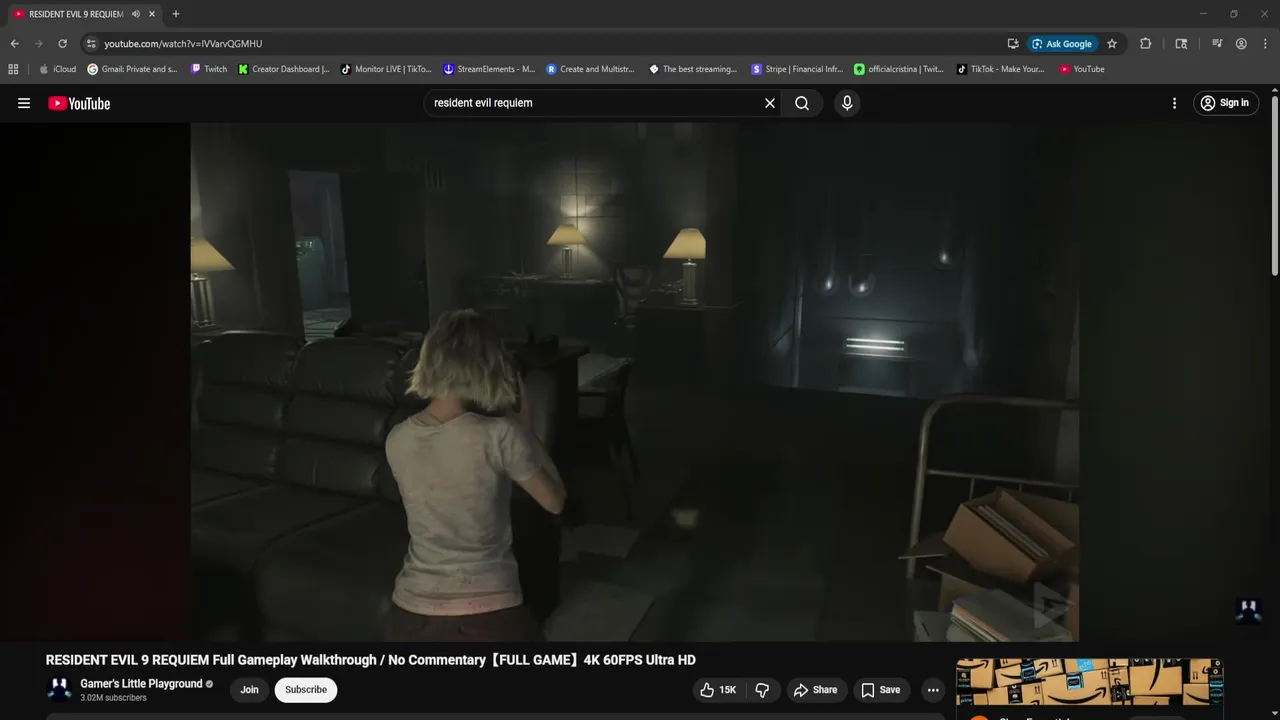Click the page vertical scrollbar
Image resolution: width=1280 pixels, height=720 pixels.
tap(1274, 185)
